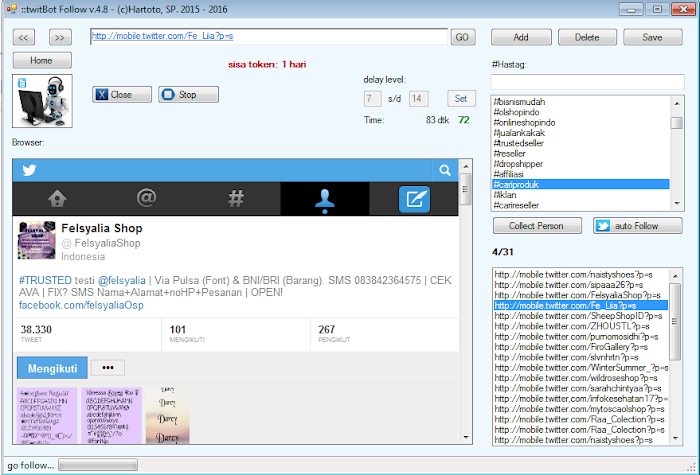
Task: Navigate back with << button
Action: point(23,38)
